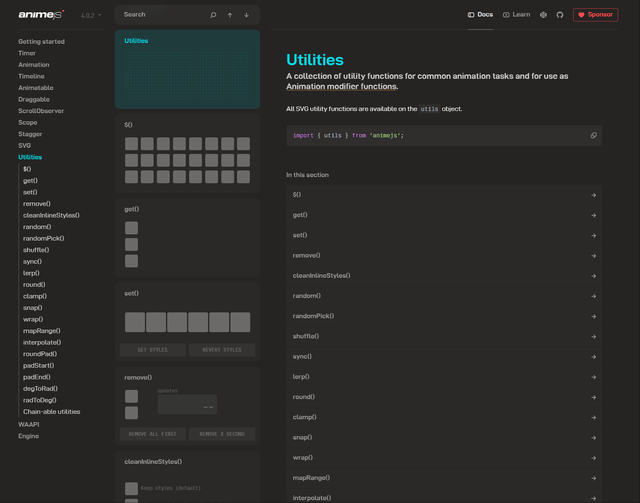640x503 pixels.
Task: Click the theme settings icon in header
Action: 543,15
